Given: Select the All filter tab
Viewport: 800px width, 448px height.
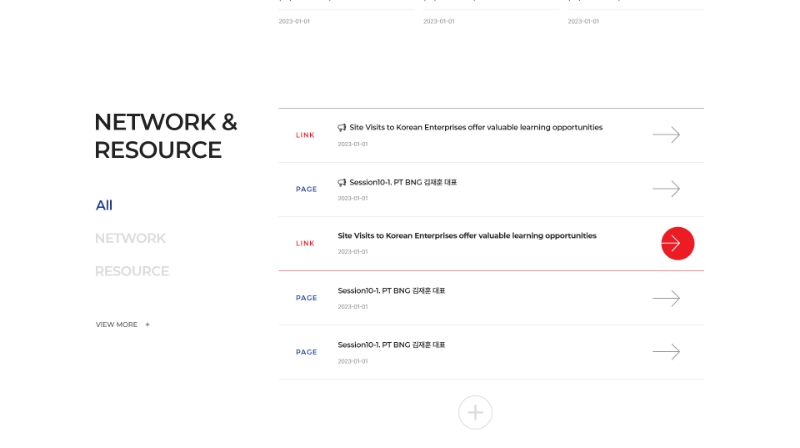Looking at the screenshot, I should 104,205.
